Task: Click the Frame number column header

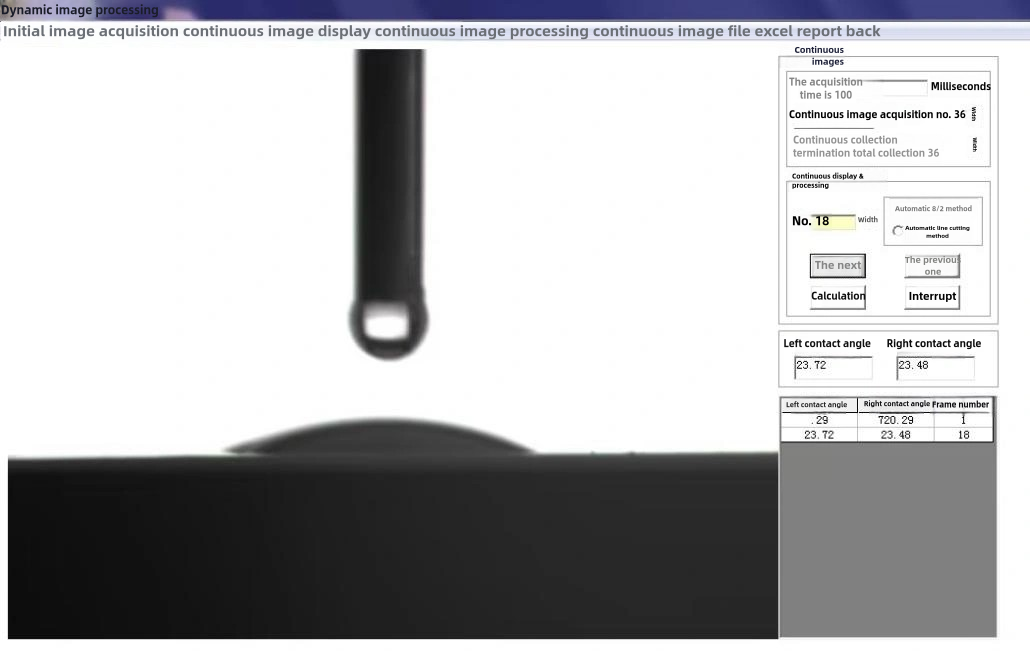Action: tap(962, 405)
